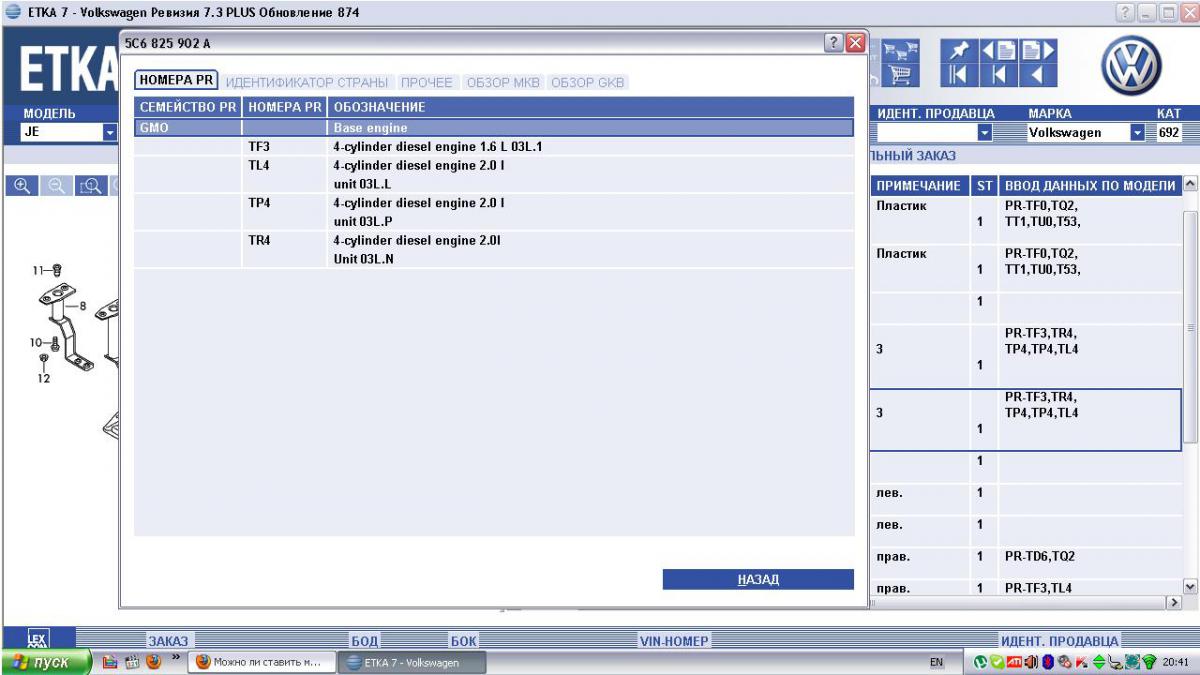Select the GMO Base engine row
1200x675 pixels.
(494, 128)
